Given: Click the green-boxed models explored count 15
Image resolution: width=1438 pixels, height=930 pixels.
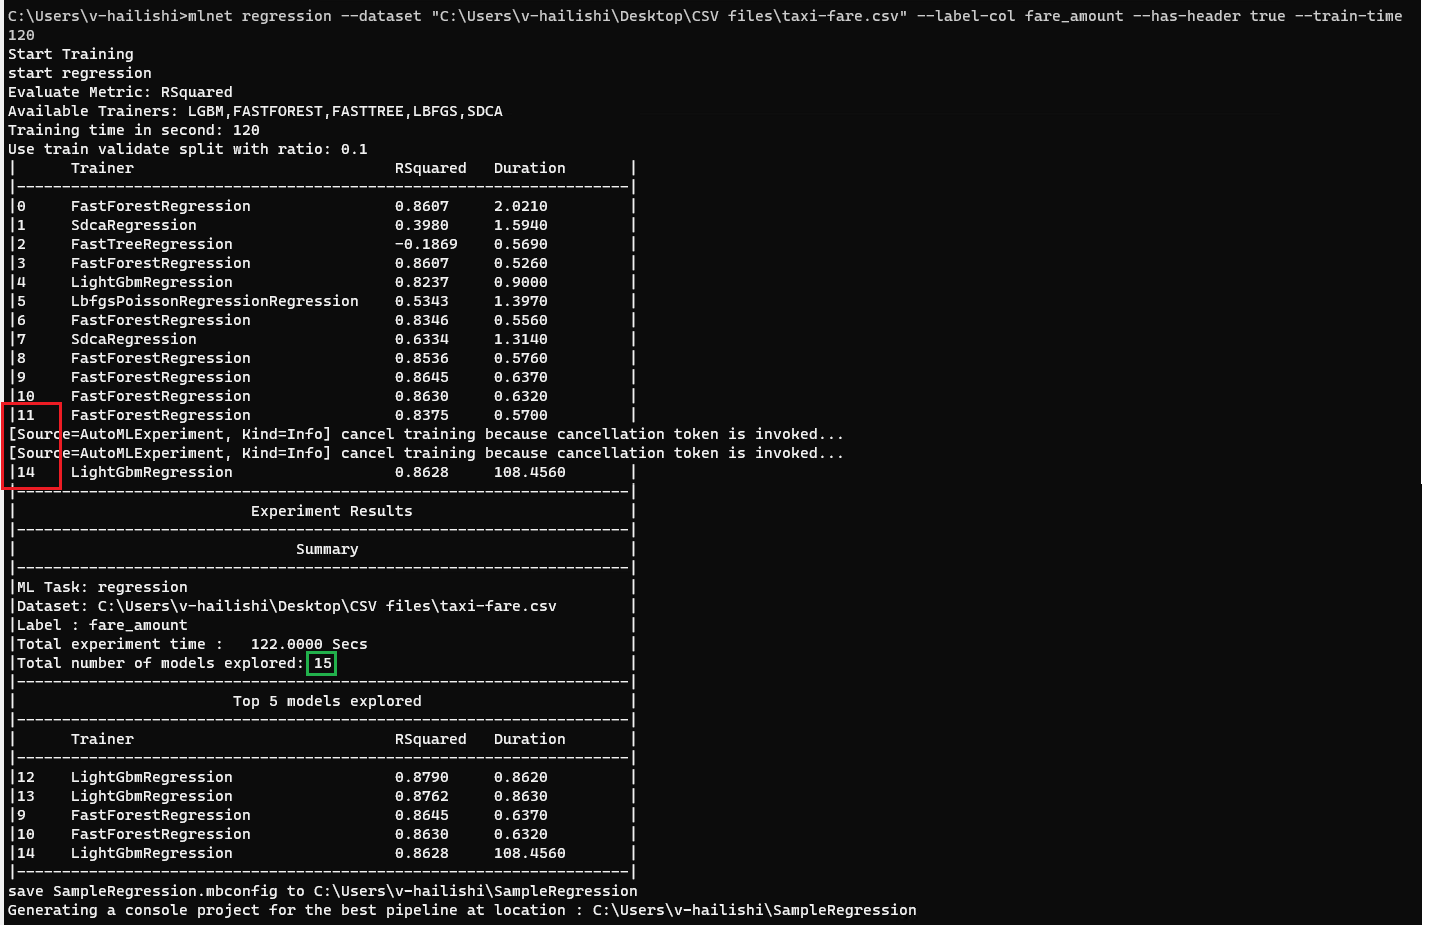Looking at the screenshot, I should click(x=322, y=663).
